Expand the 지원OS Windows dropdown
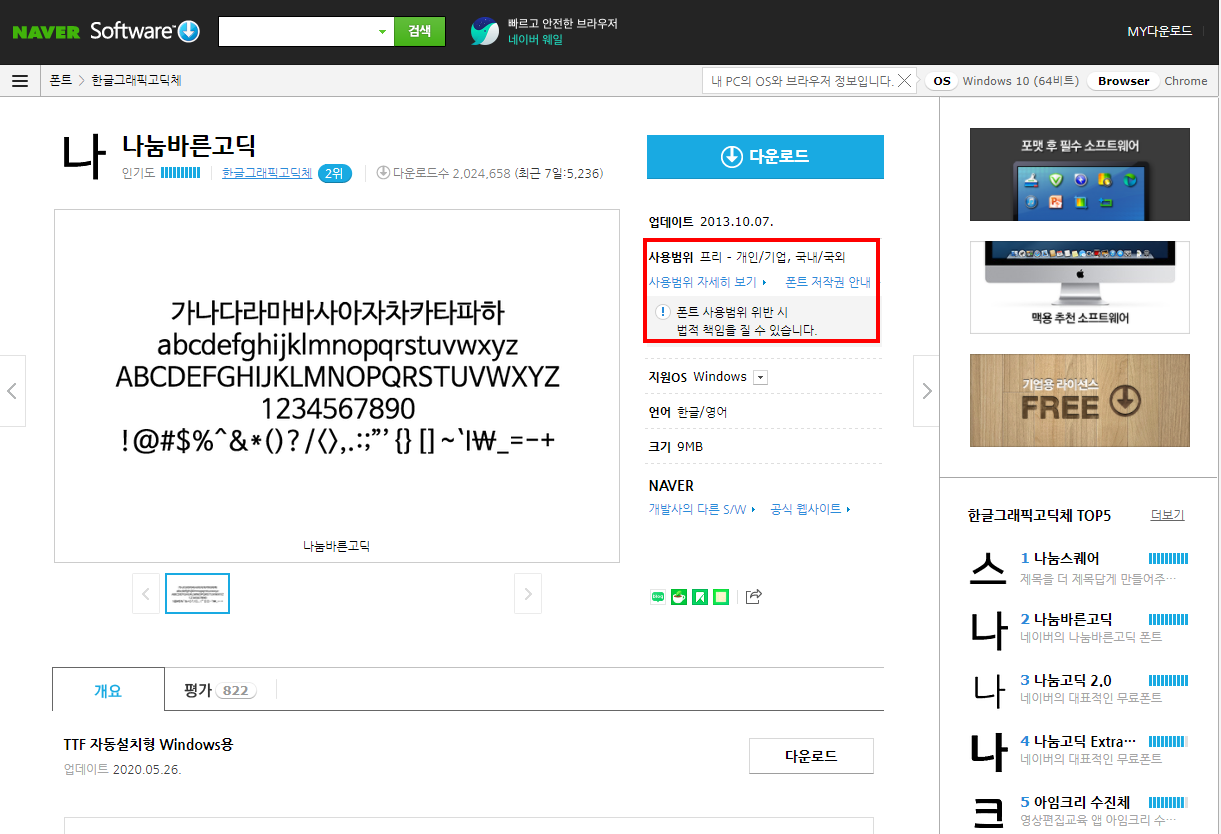 (x=760, y=377)
